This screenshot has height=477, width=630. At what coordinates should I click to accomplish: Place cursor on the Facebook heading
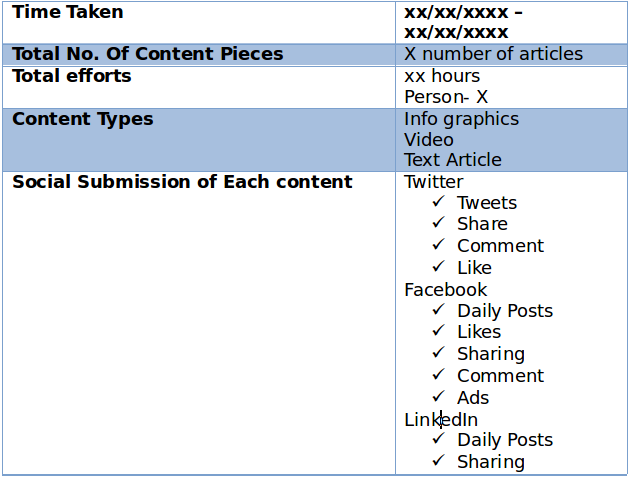pyautogui.click(x=445, y=290)
